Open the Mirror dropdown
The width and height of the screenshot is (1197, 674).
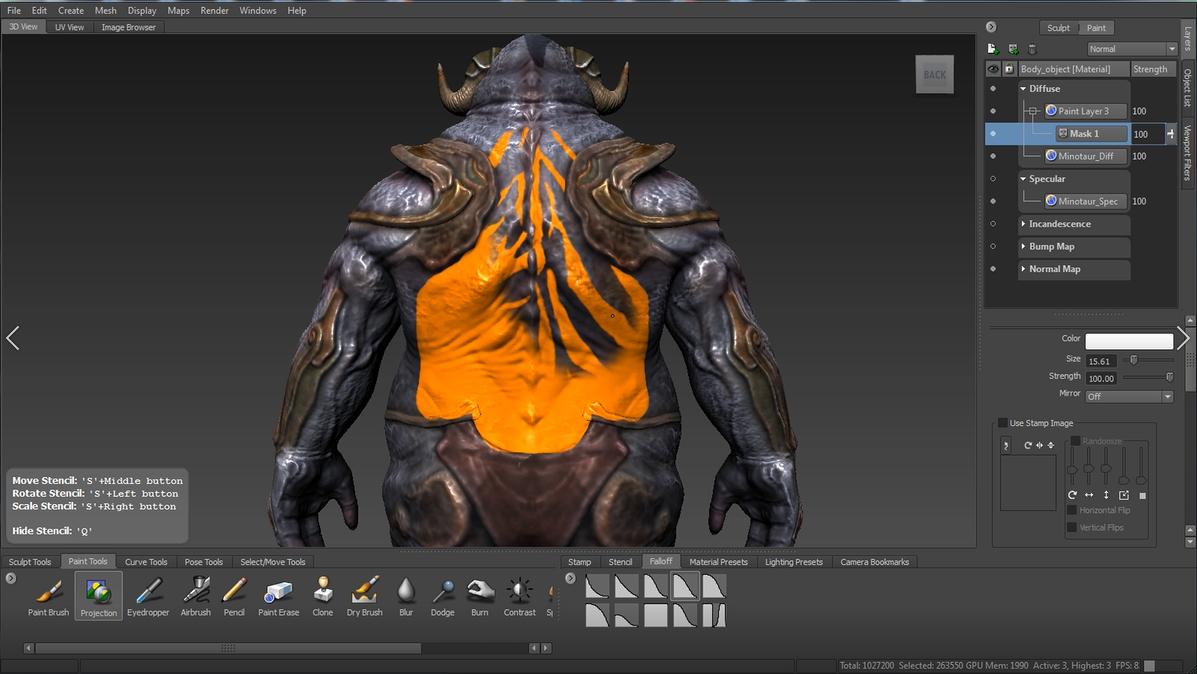pyautogui.click(x=1129, y=397)
